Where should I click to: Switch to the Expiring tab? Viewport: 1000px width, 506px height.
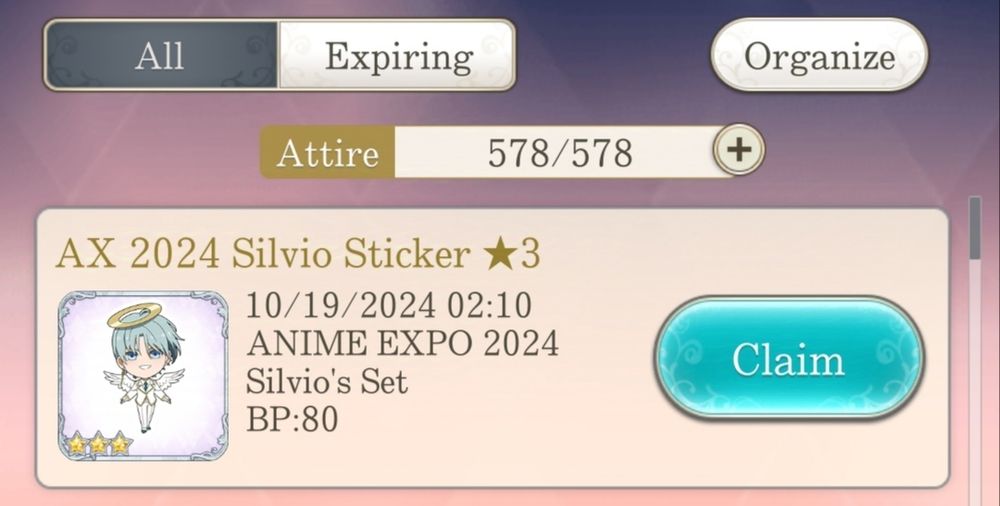click(397, 55)
